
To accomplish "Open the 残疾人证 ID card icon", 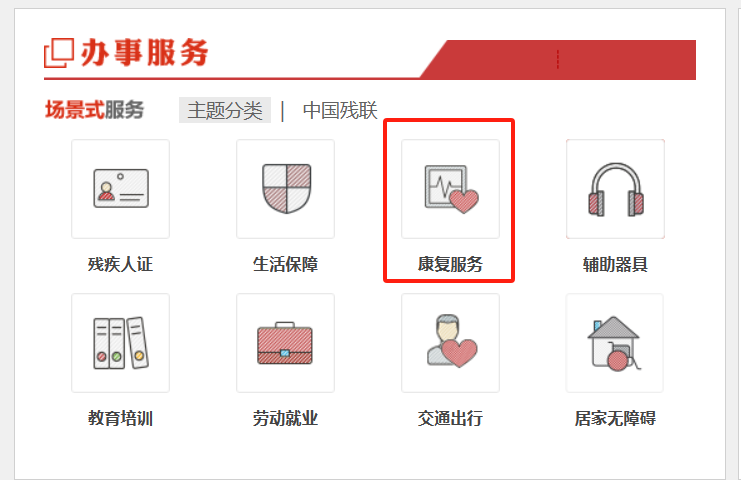I will [x=121, y=189].
